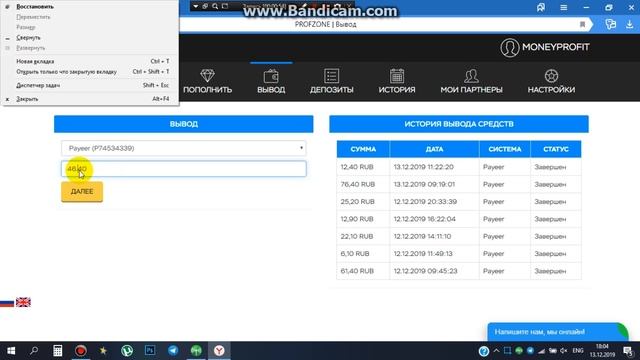Open the browser bookmarks collections icon

tap(541, 7)
